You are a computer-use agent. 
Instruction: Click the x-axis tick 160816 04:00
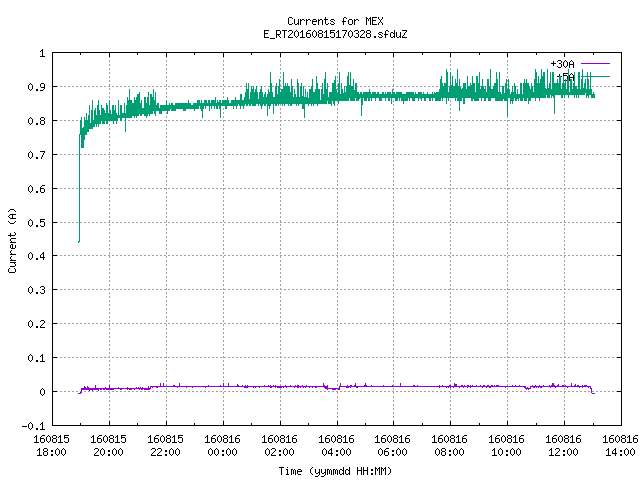[336, 446]
